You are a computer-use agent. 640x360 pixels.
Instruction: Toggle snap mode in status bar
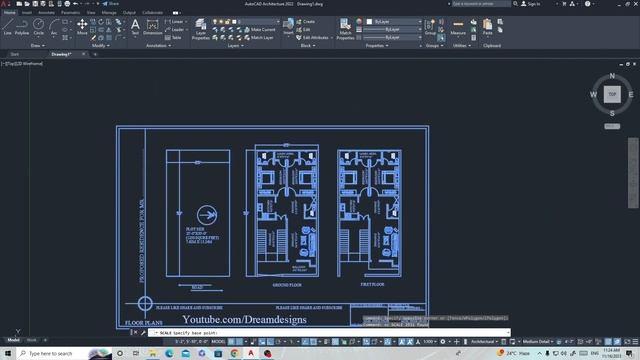click(240, 342)
